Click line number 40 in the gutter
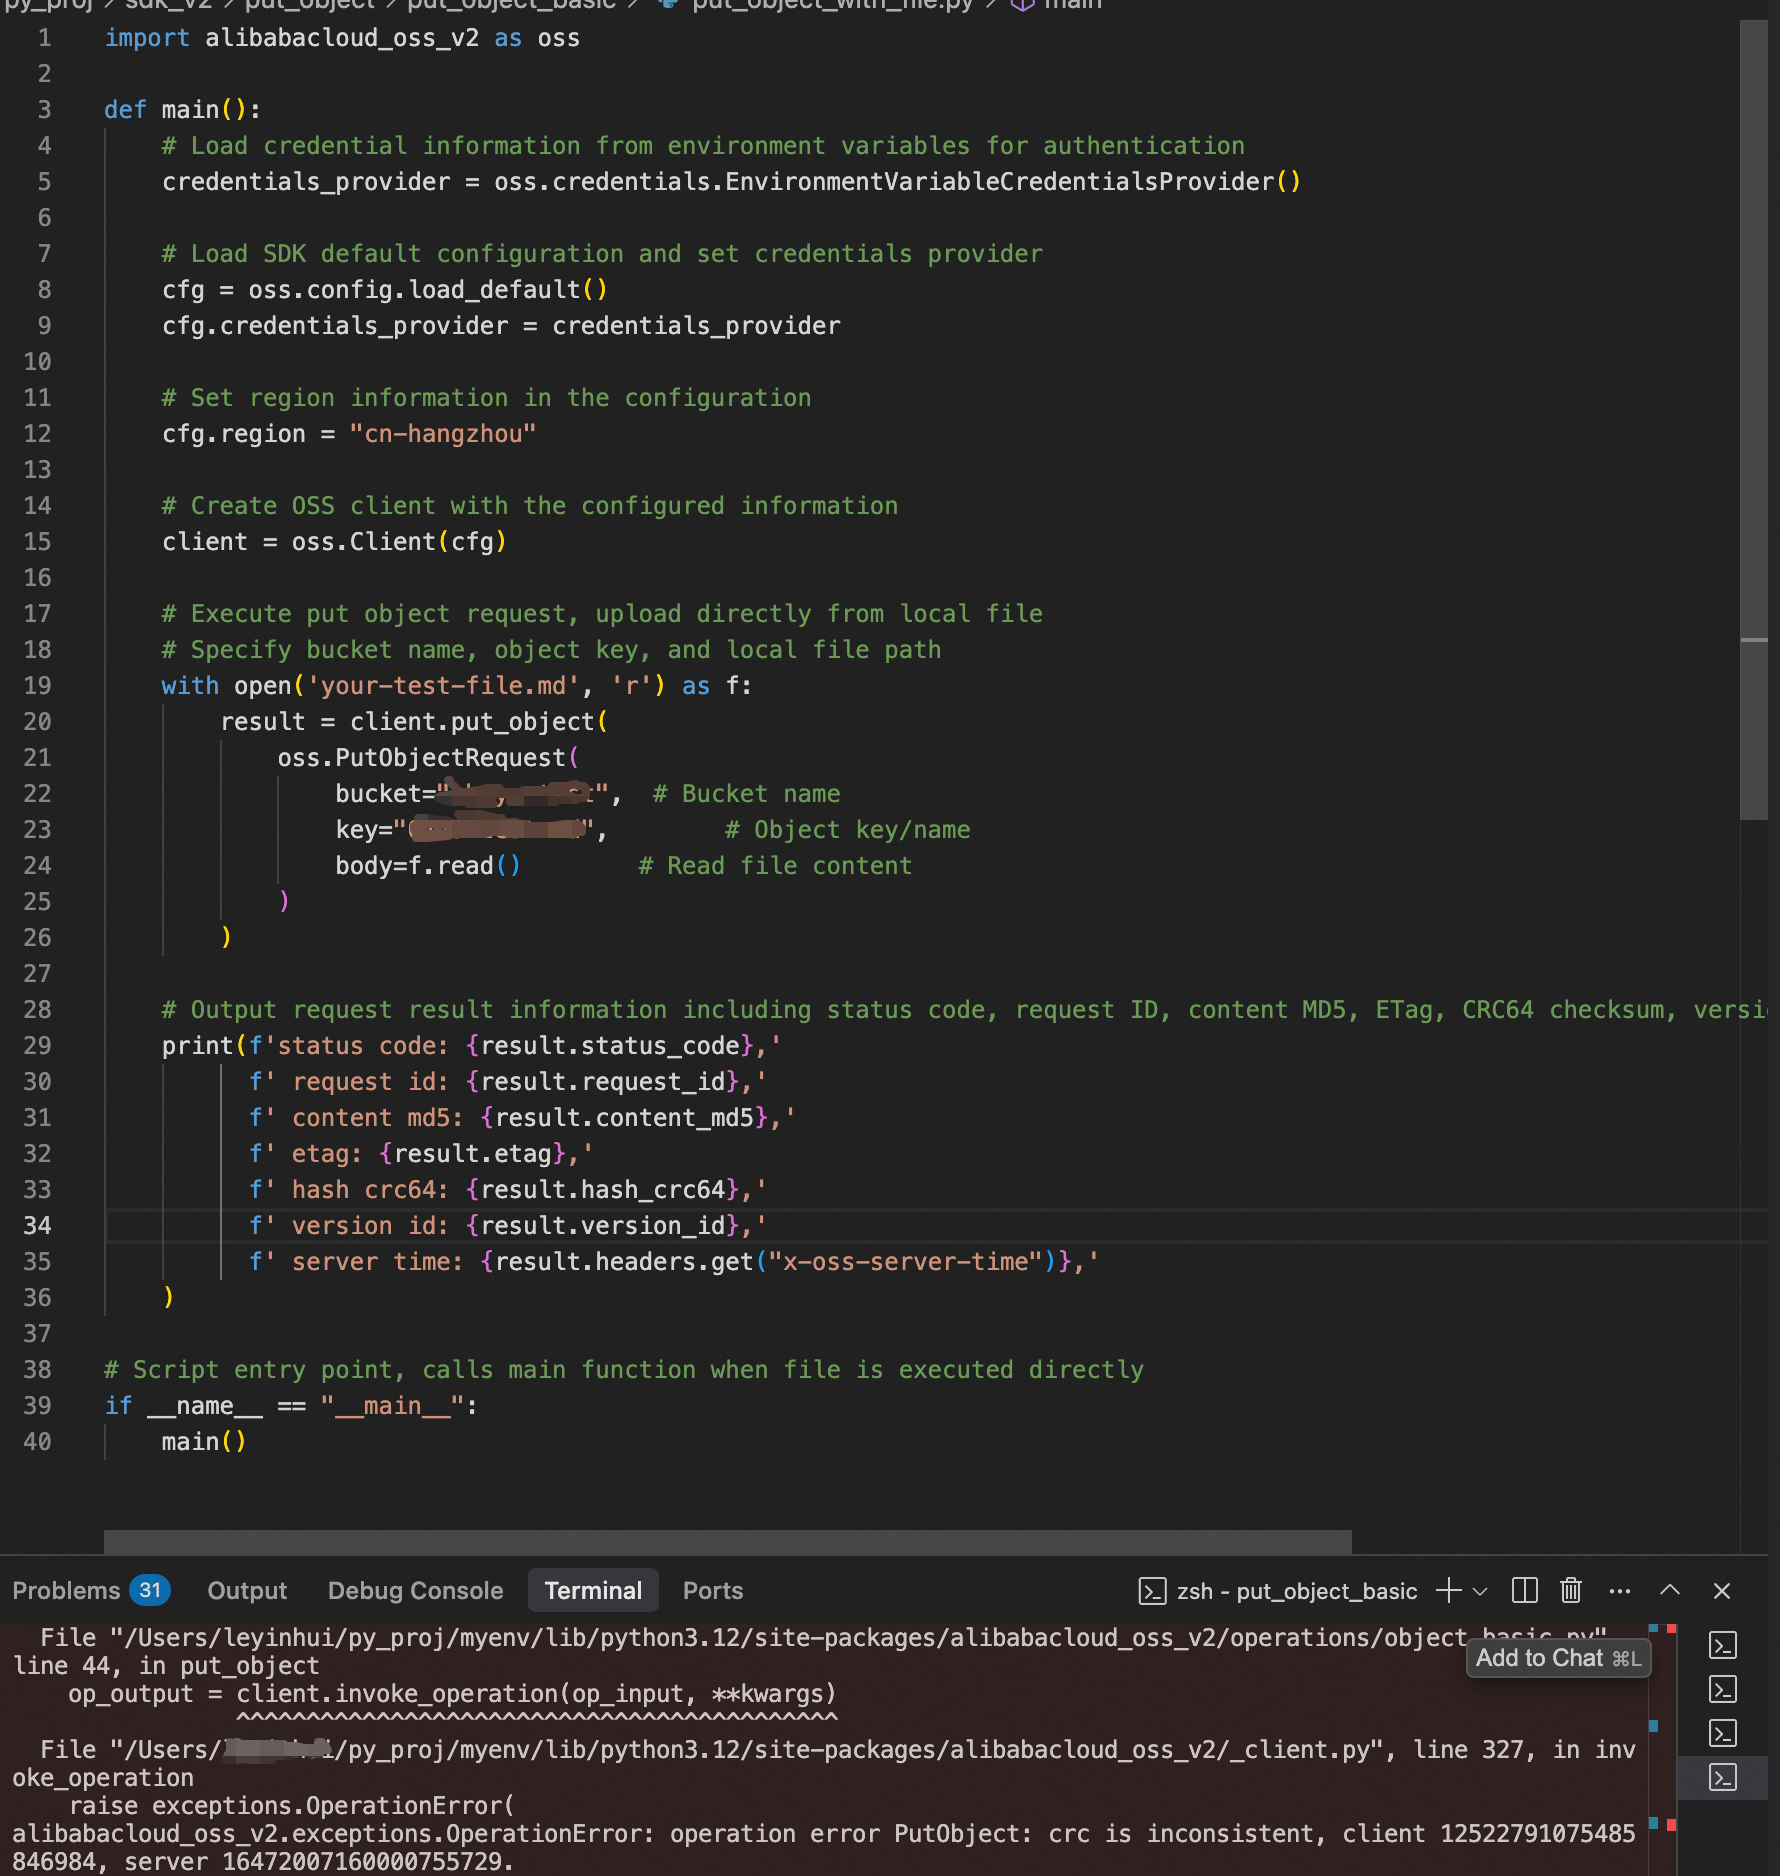This screenshot has height=1876, width=1780. coord(37,1442)
